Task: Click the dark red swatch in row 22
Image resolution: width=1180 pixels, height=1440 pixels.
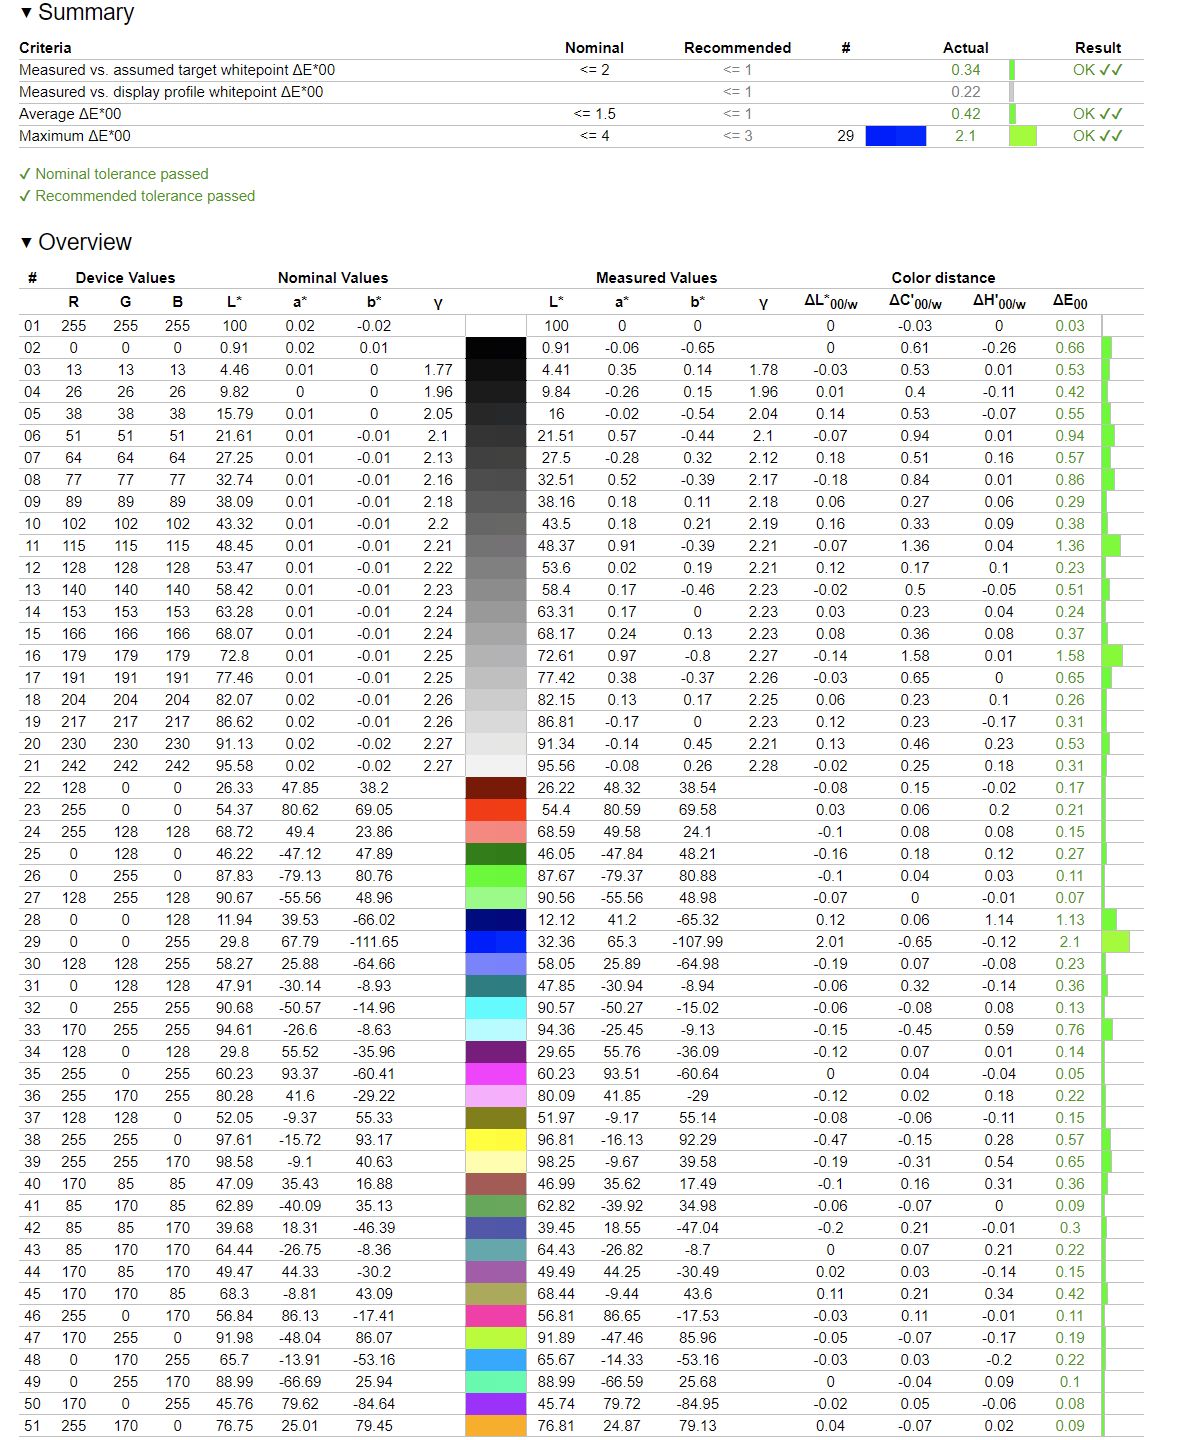Action: (x=496, y=788)
